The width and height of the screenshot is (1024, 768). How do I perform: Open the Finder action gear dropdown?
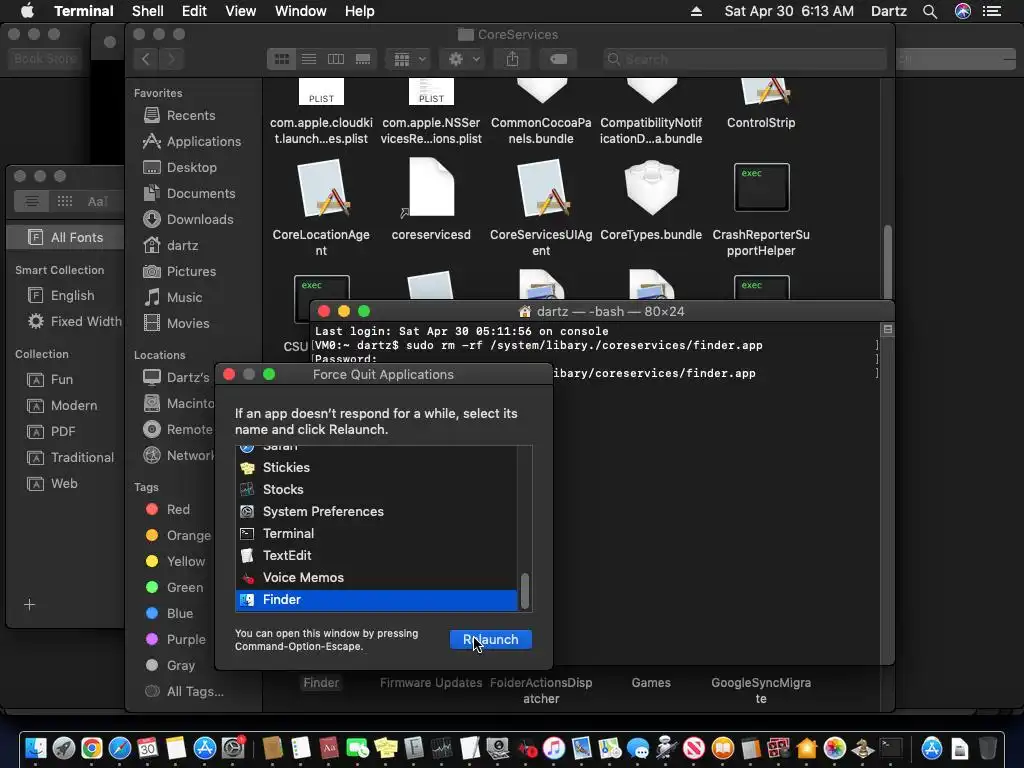coord(462,59)
